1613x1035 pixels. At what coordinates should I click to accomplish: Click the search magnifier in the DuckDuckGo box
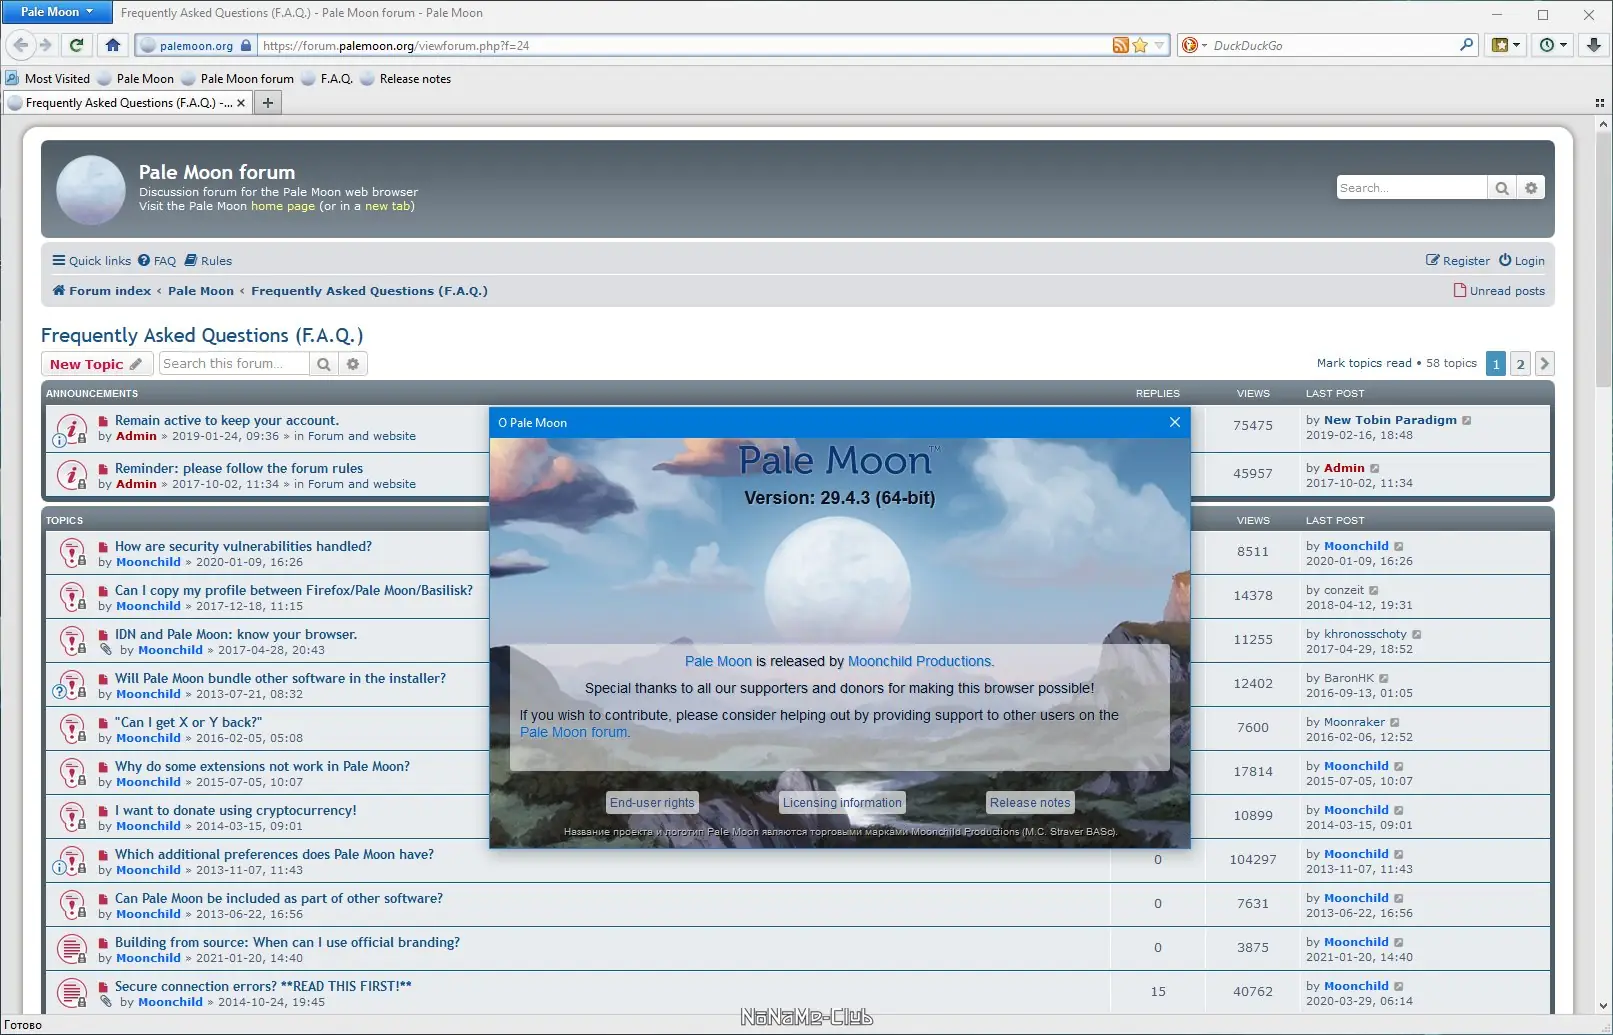click(x=1467, y=45)
